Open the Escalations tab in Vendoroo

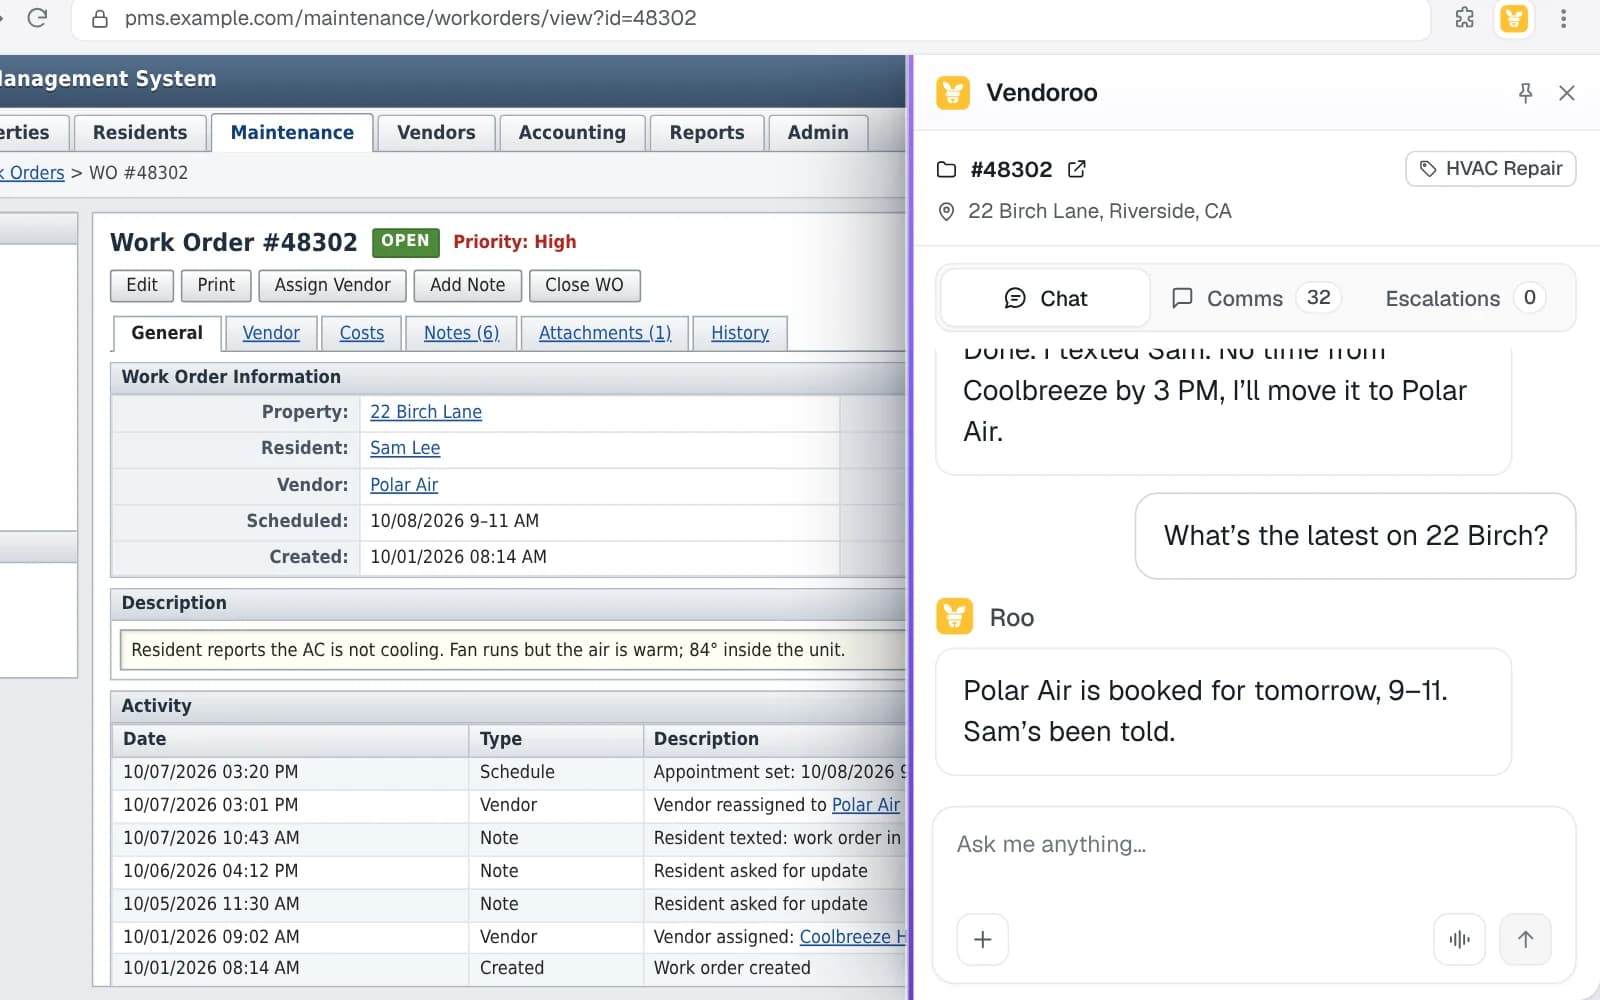1464,298
